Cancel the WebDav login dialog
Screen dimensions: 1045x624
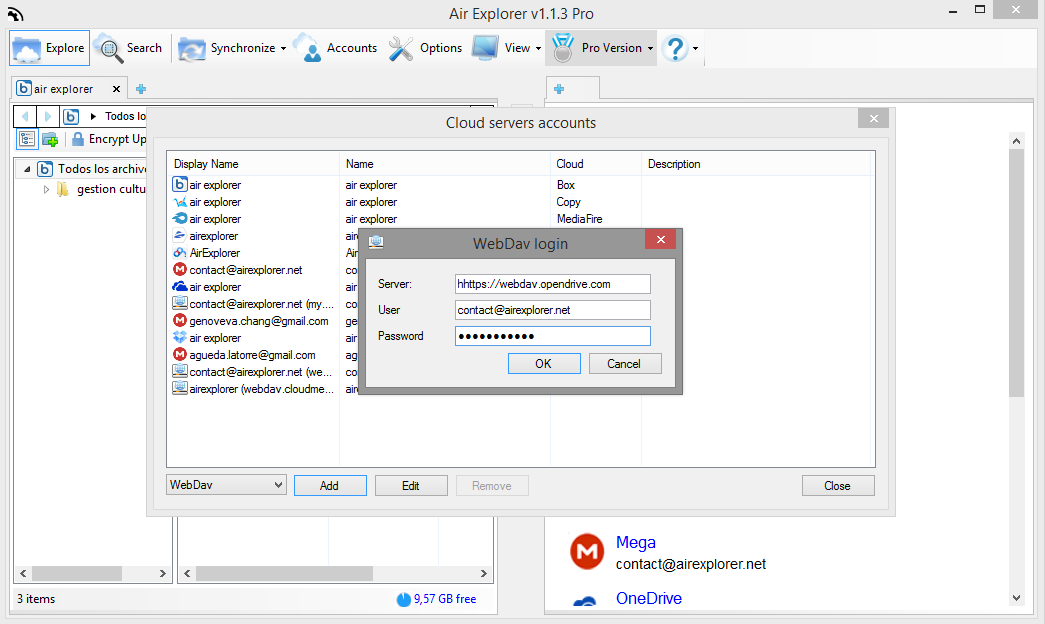click(x=624, y=363)
